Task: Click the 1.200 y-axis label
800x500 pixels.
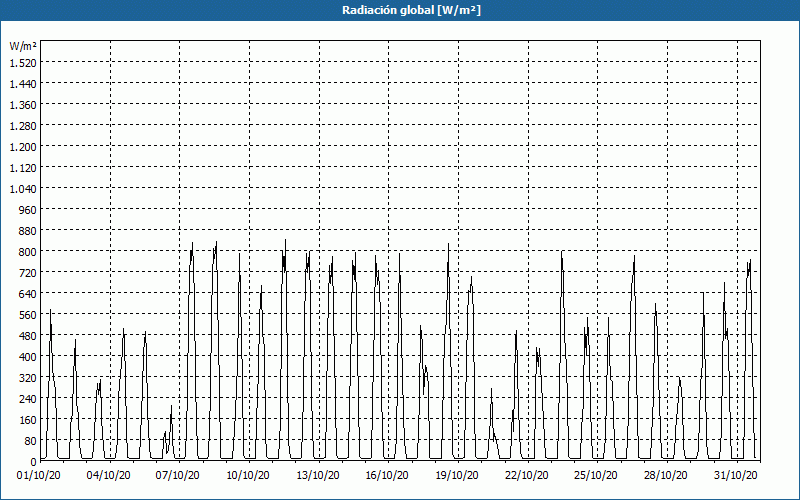Action: 23,147
